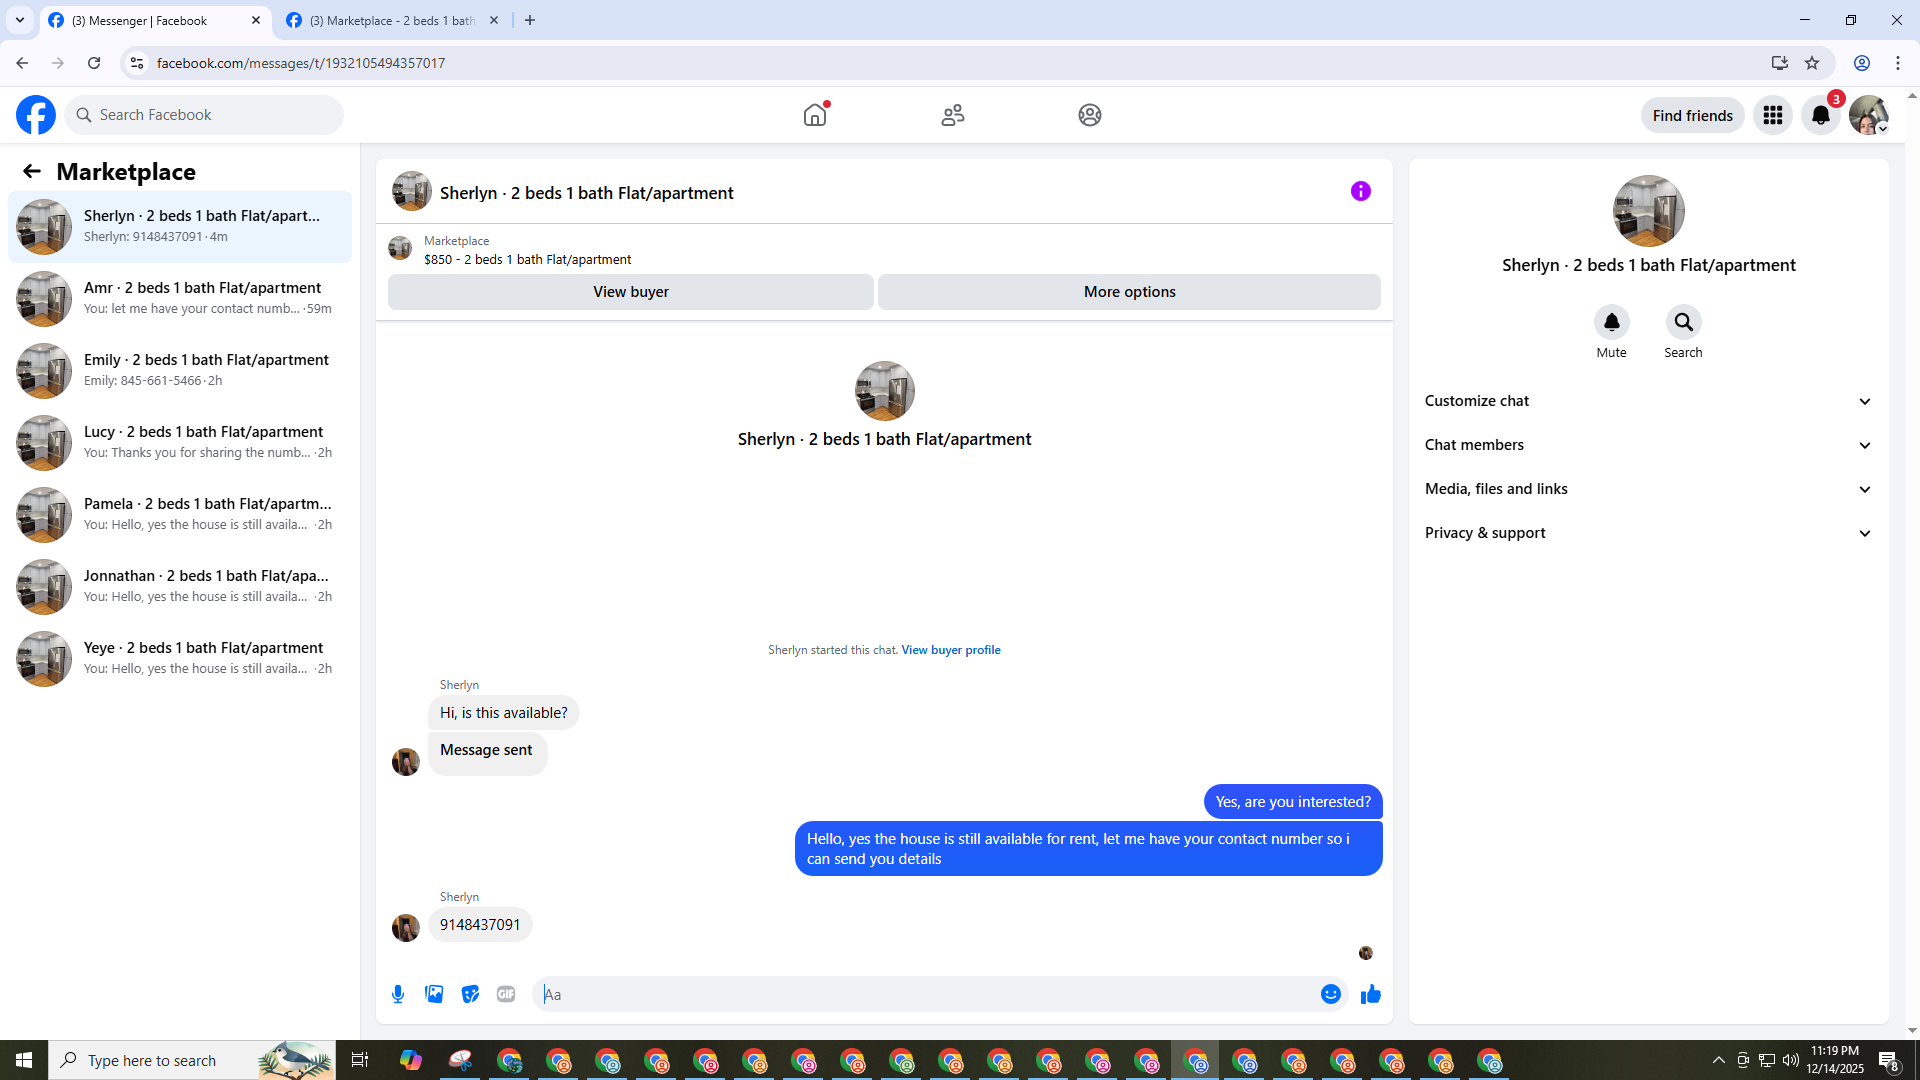
Task: Open the View buyer profile link
Action: tap(950, 650)
